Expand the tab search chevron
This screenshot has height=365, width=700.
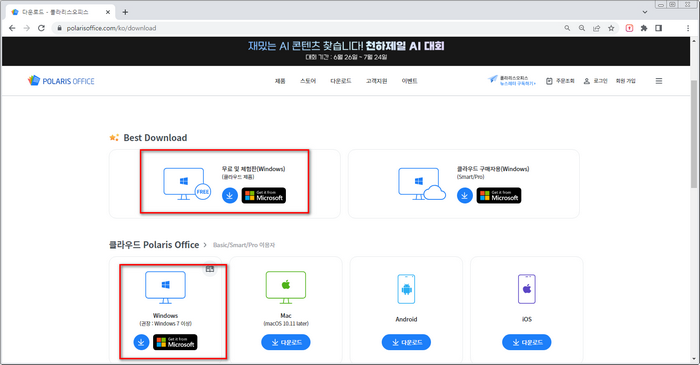pyautogui.click(x=645, y=12)
